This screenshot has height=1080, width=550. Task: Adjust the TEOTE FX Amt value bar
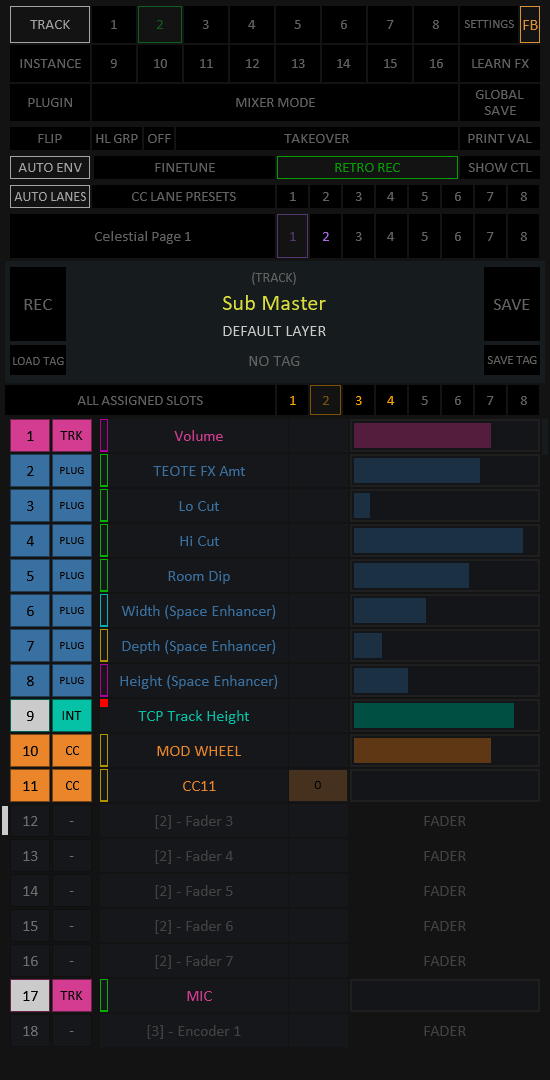pyautogui.click(x=445, y=471)
